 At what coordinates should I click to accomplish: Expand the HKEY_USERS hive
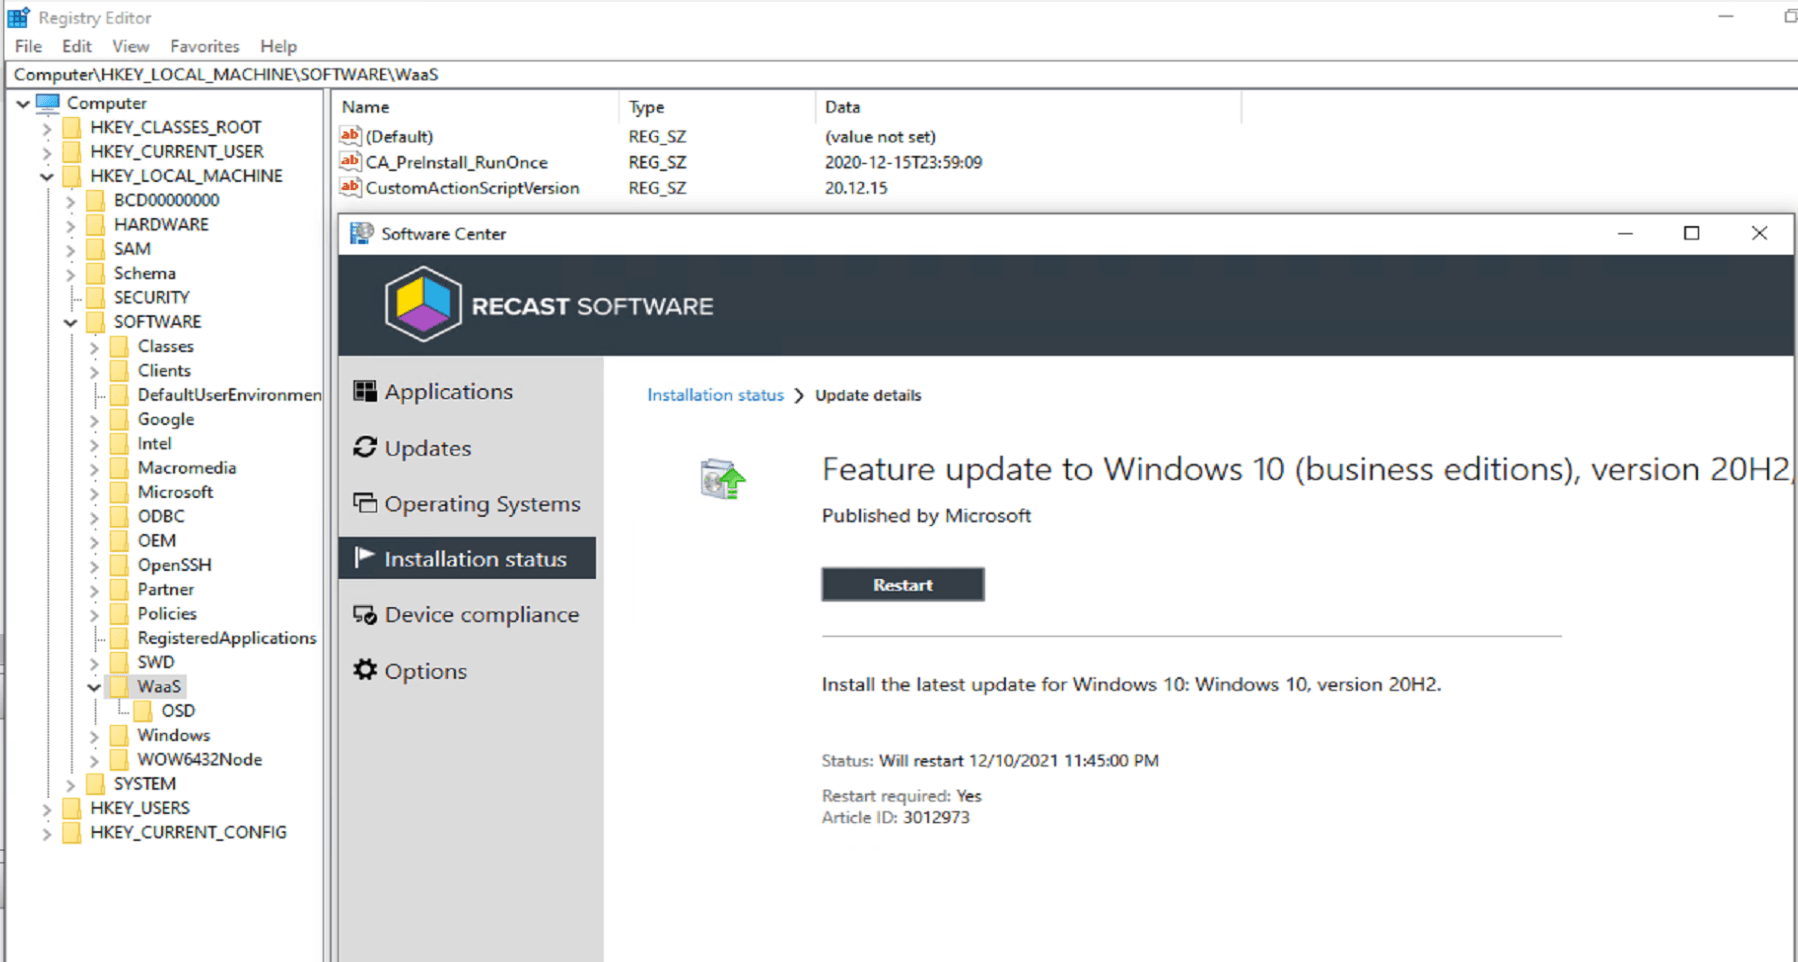pyautogui.click(x=46, y=809)
